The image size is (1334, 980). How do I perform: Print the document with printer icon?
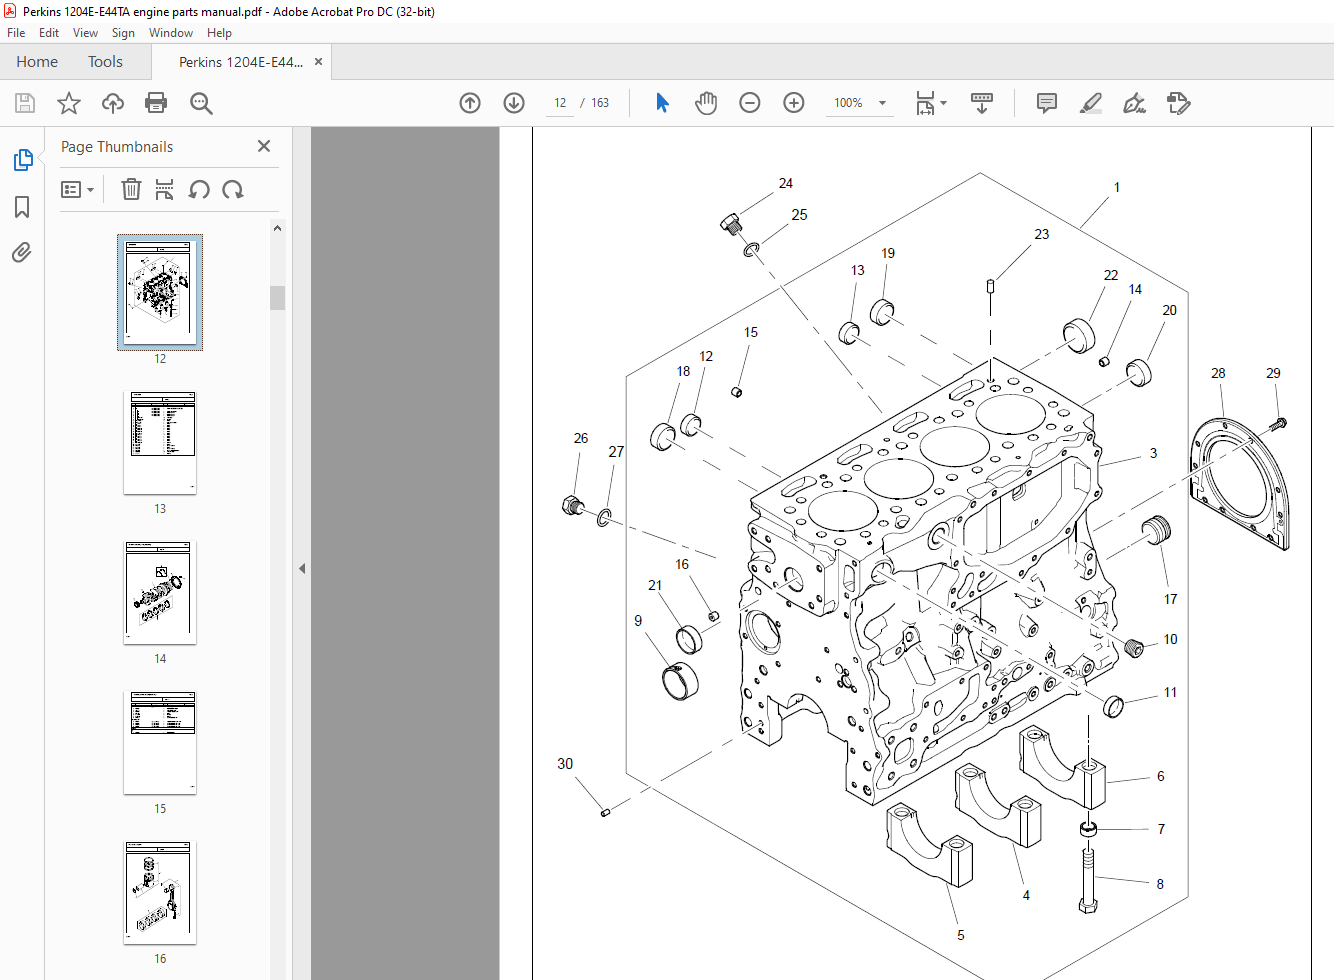pyautogui.click(x=156, y=103)
